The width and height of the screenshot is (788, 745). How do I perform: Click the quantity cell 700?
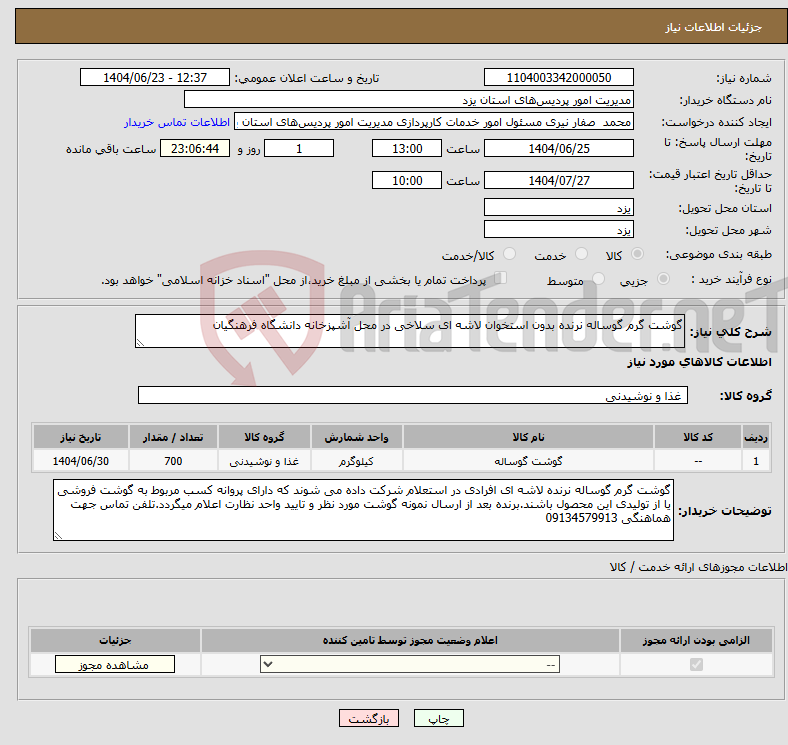pos(173,461)
